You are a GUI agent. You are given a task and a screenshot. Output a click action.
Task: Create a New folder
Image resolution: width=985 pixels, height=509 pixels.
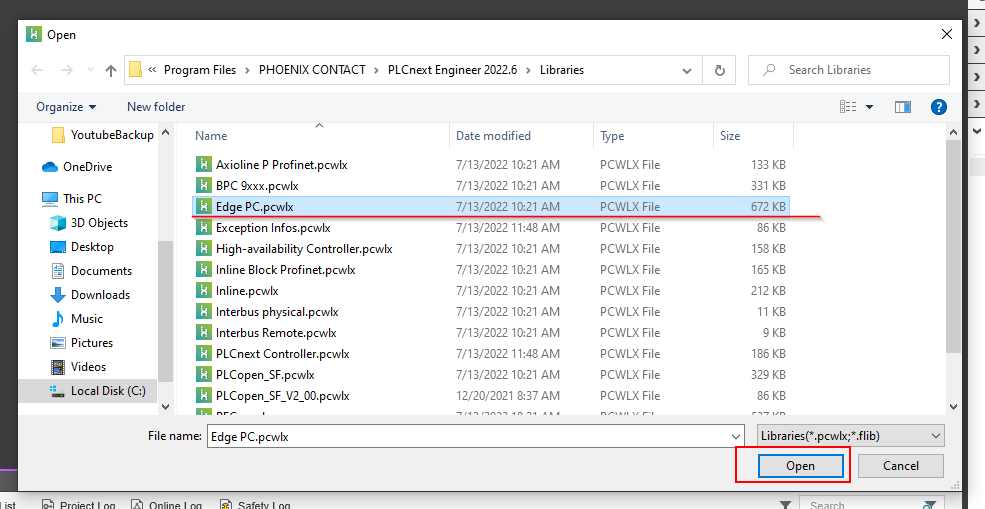pos(156,107)
